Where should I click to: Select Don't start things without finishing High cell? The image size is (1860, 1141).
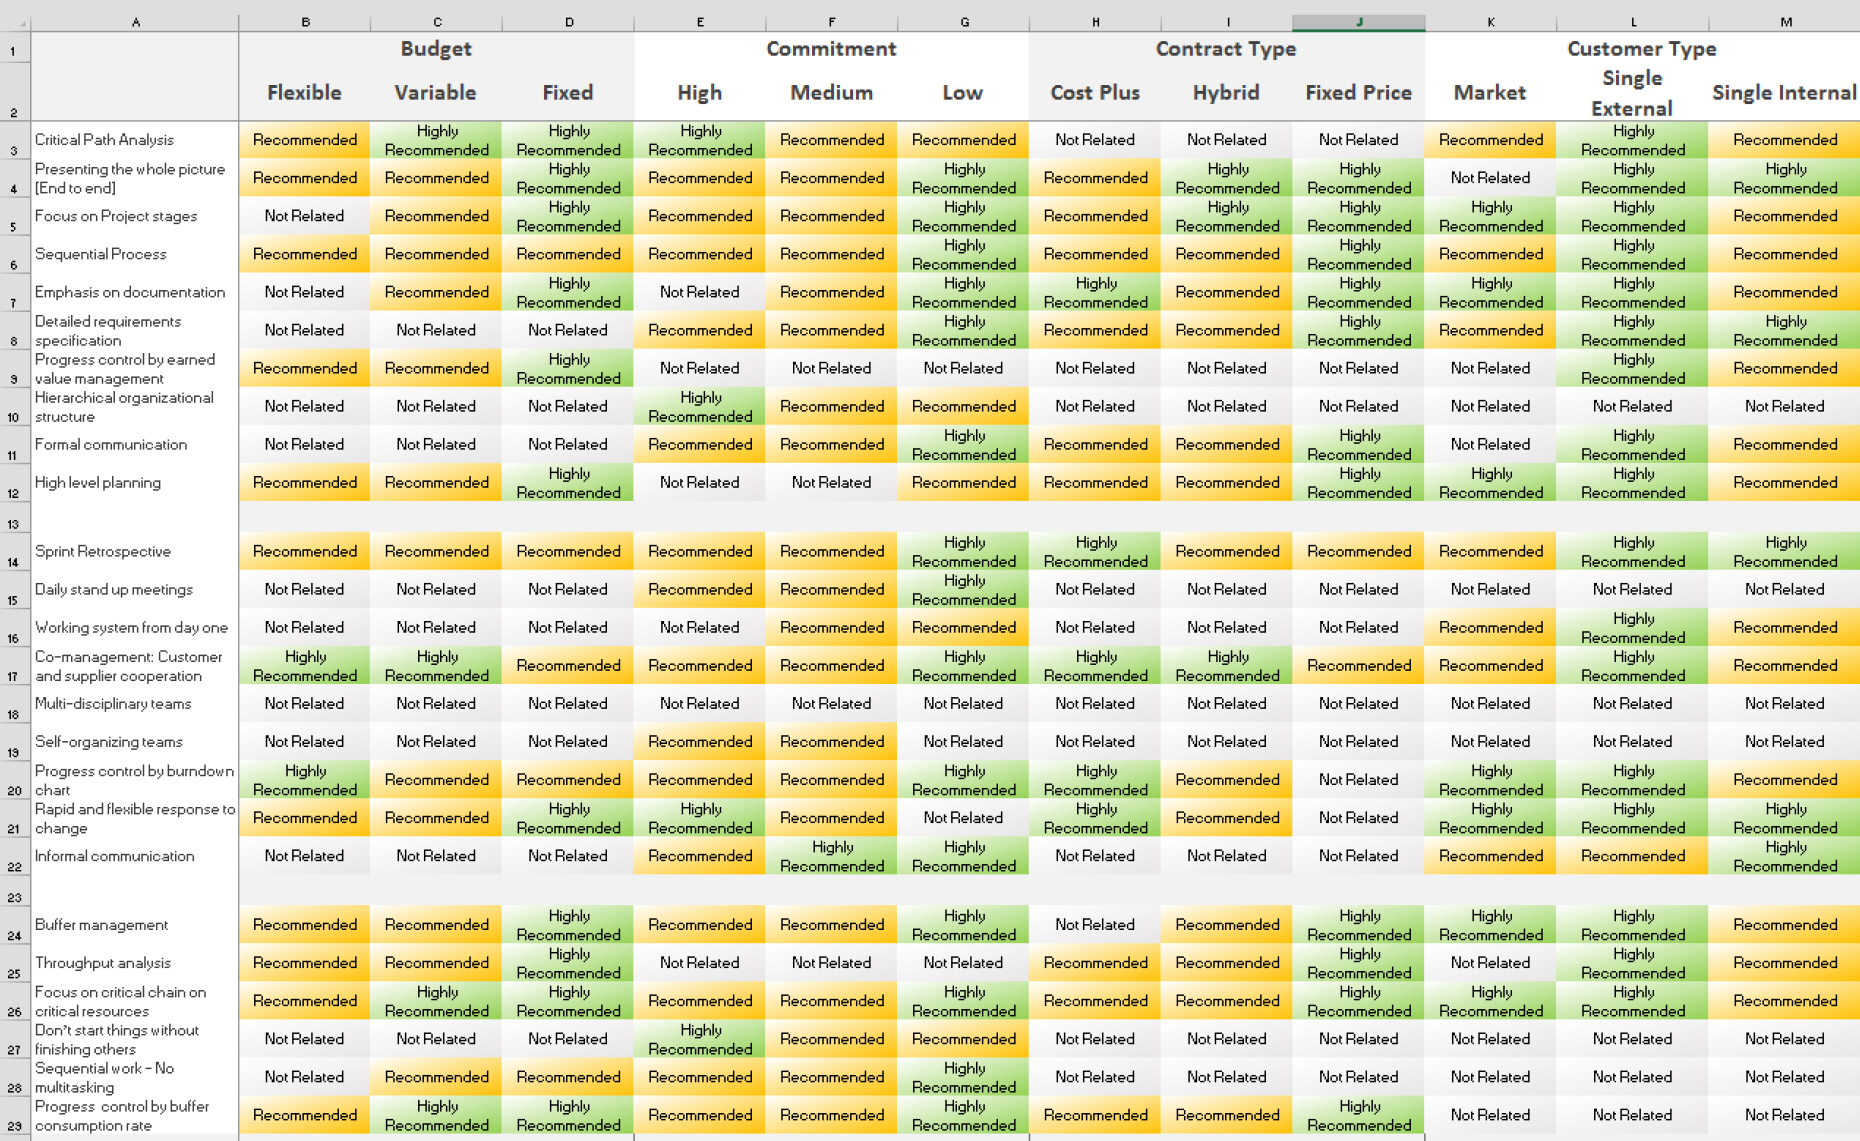pyautogui.click(x=699, y=1038)
